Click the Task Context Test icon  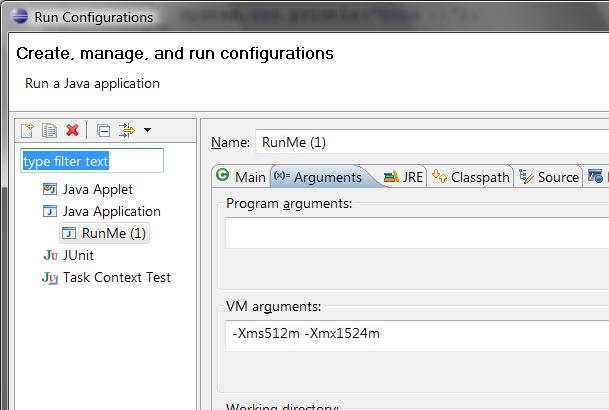[50, 278]
